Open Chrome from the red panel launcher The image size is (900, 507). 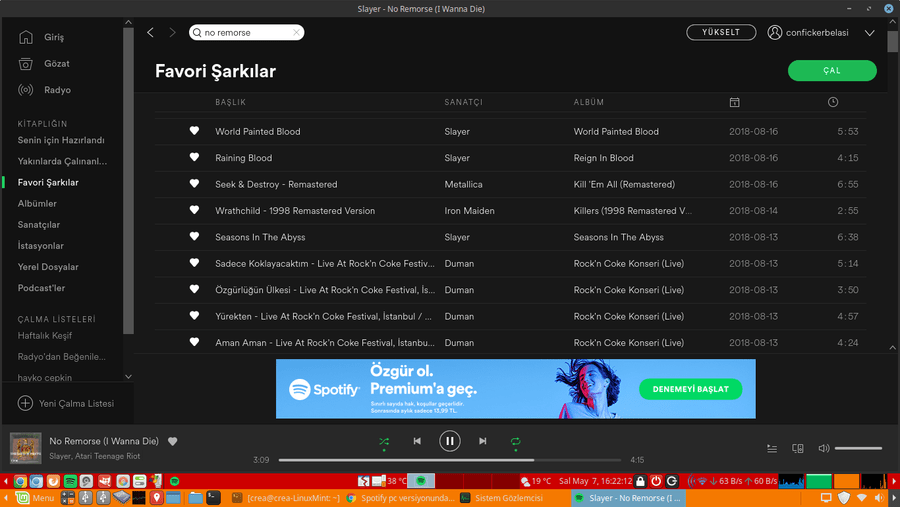20,481
